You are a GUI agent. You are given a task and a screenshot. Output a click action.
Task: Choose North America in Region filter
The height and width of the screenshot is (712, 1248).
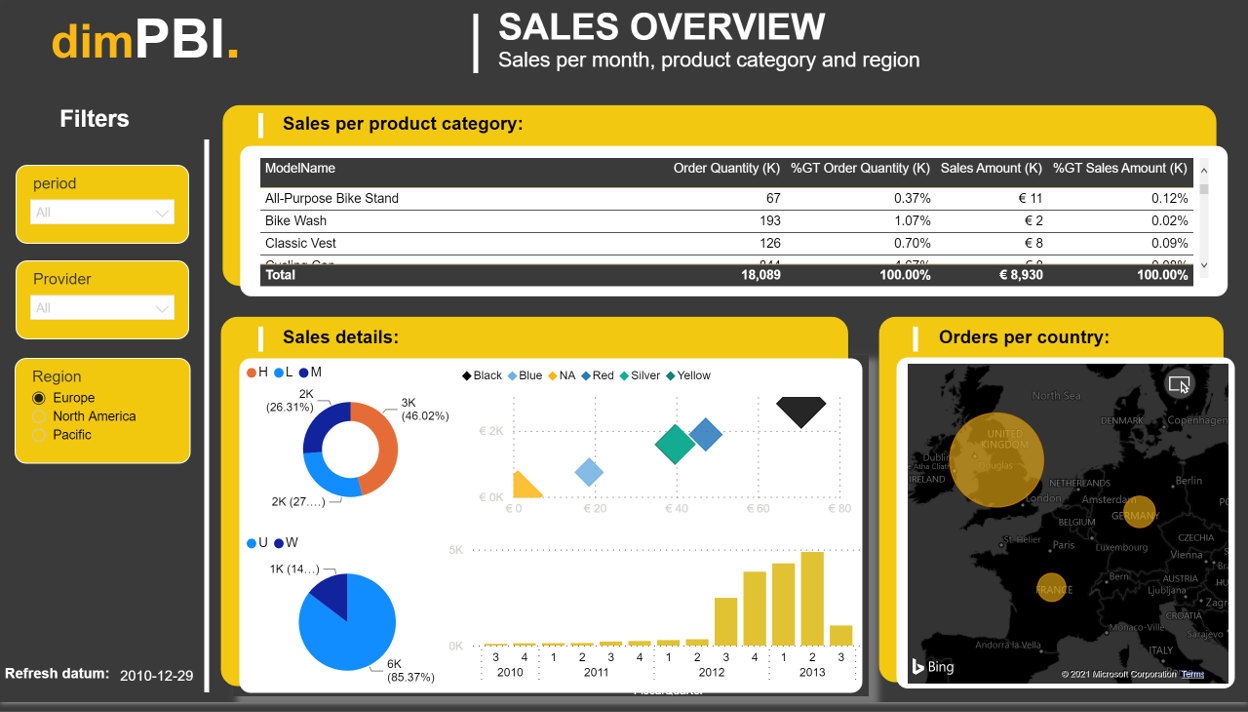point(39,417)
